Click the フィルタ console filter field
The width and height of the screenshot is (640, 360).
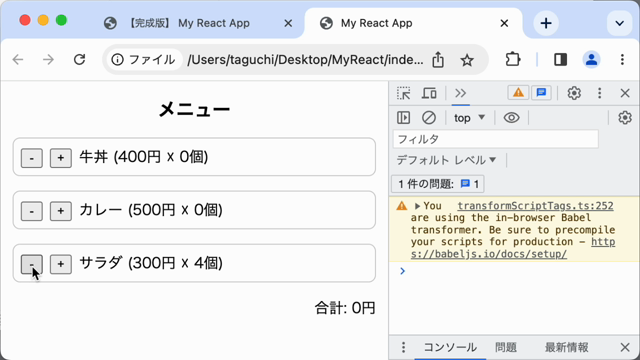496,139
